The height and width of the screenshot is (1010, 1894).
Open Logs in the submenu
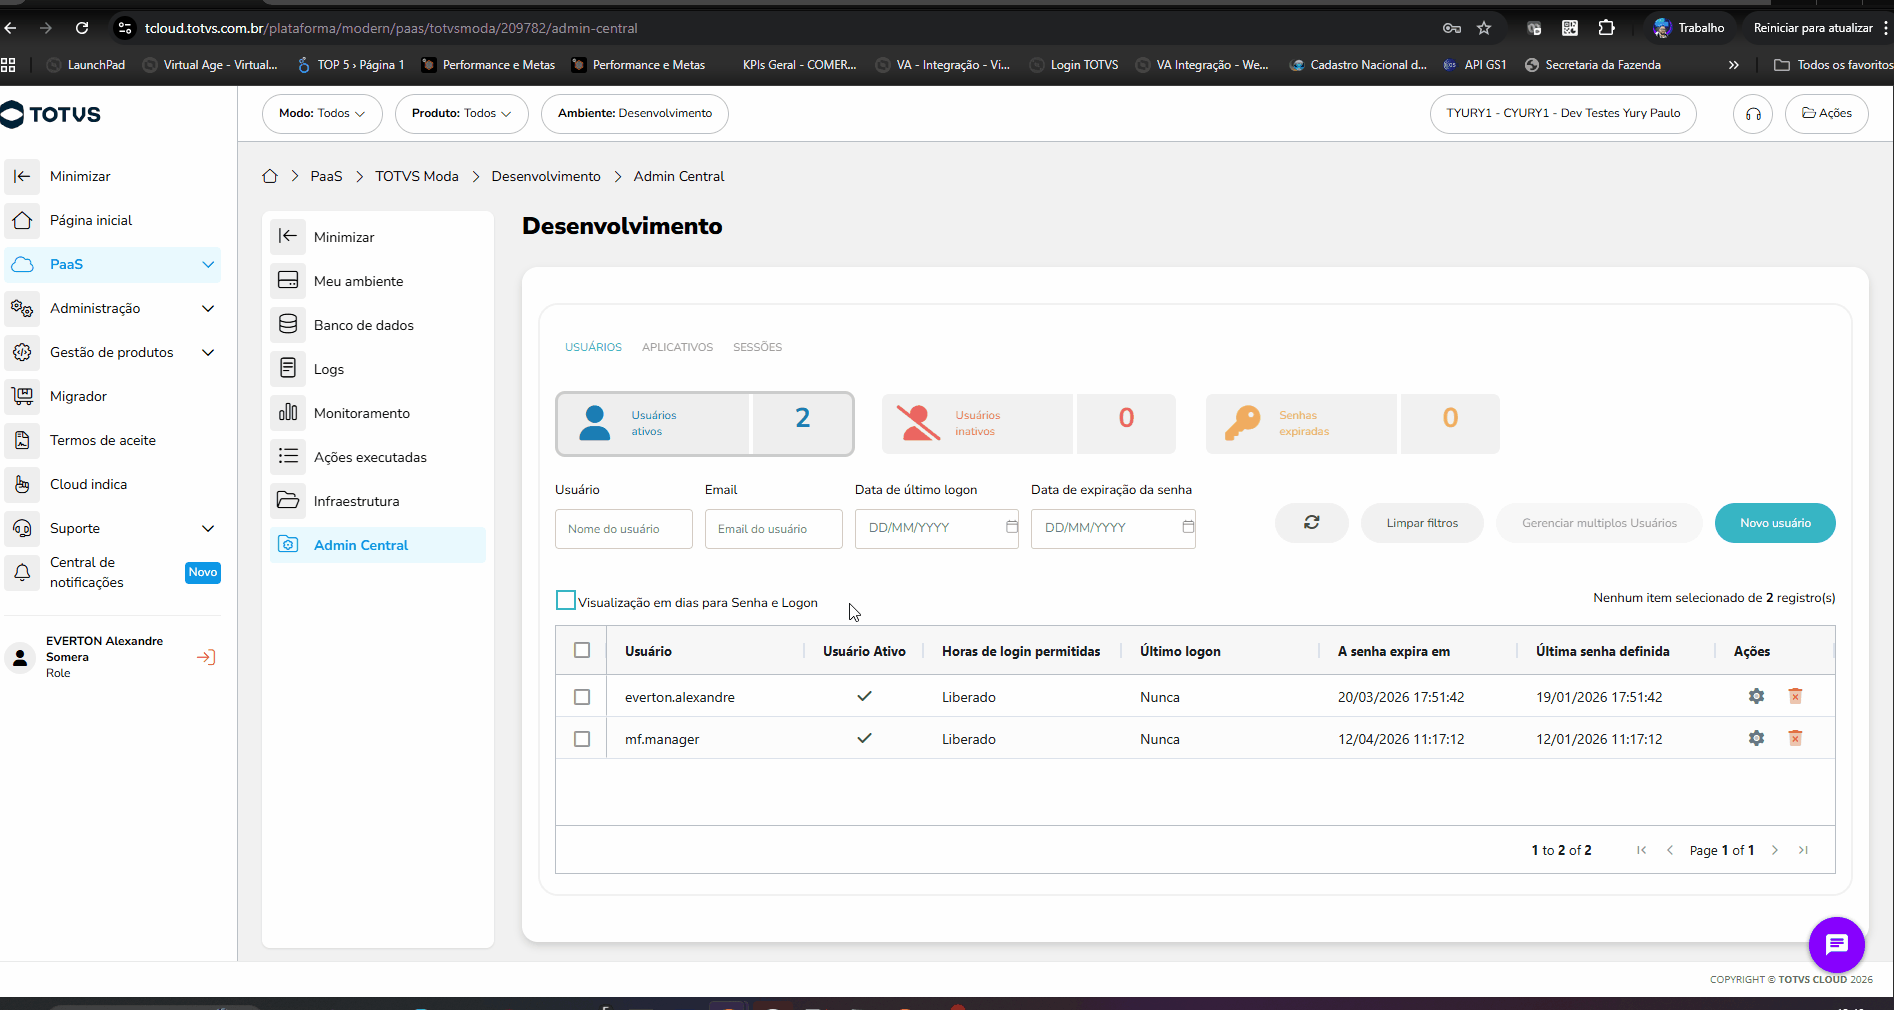tap(378, 369)
